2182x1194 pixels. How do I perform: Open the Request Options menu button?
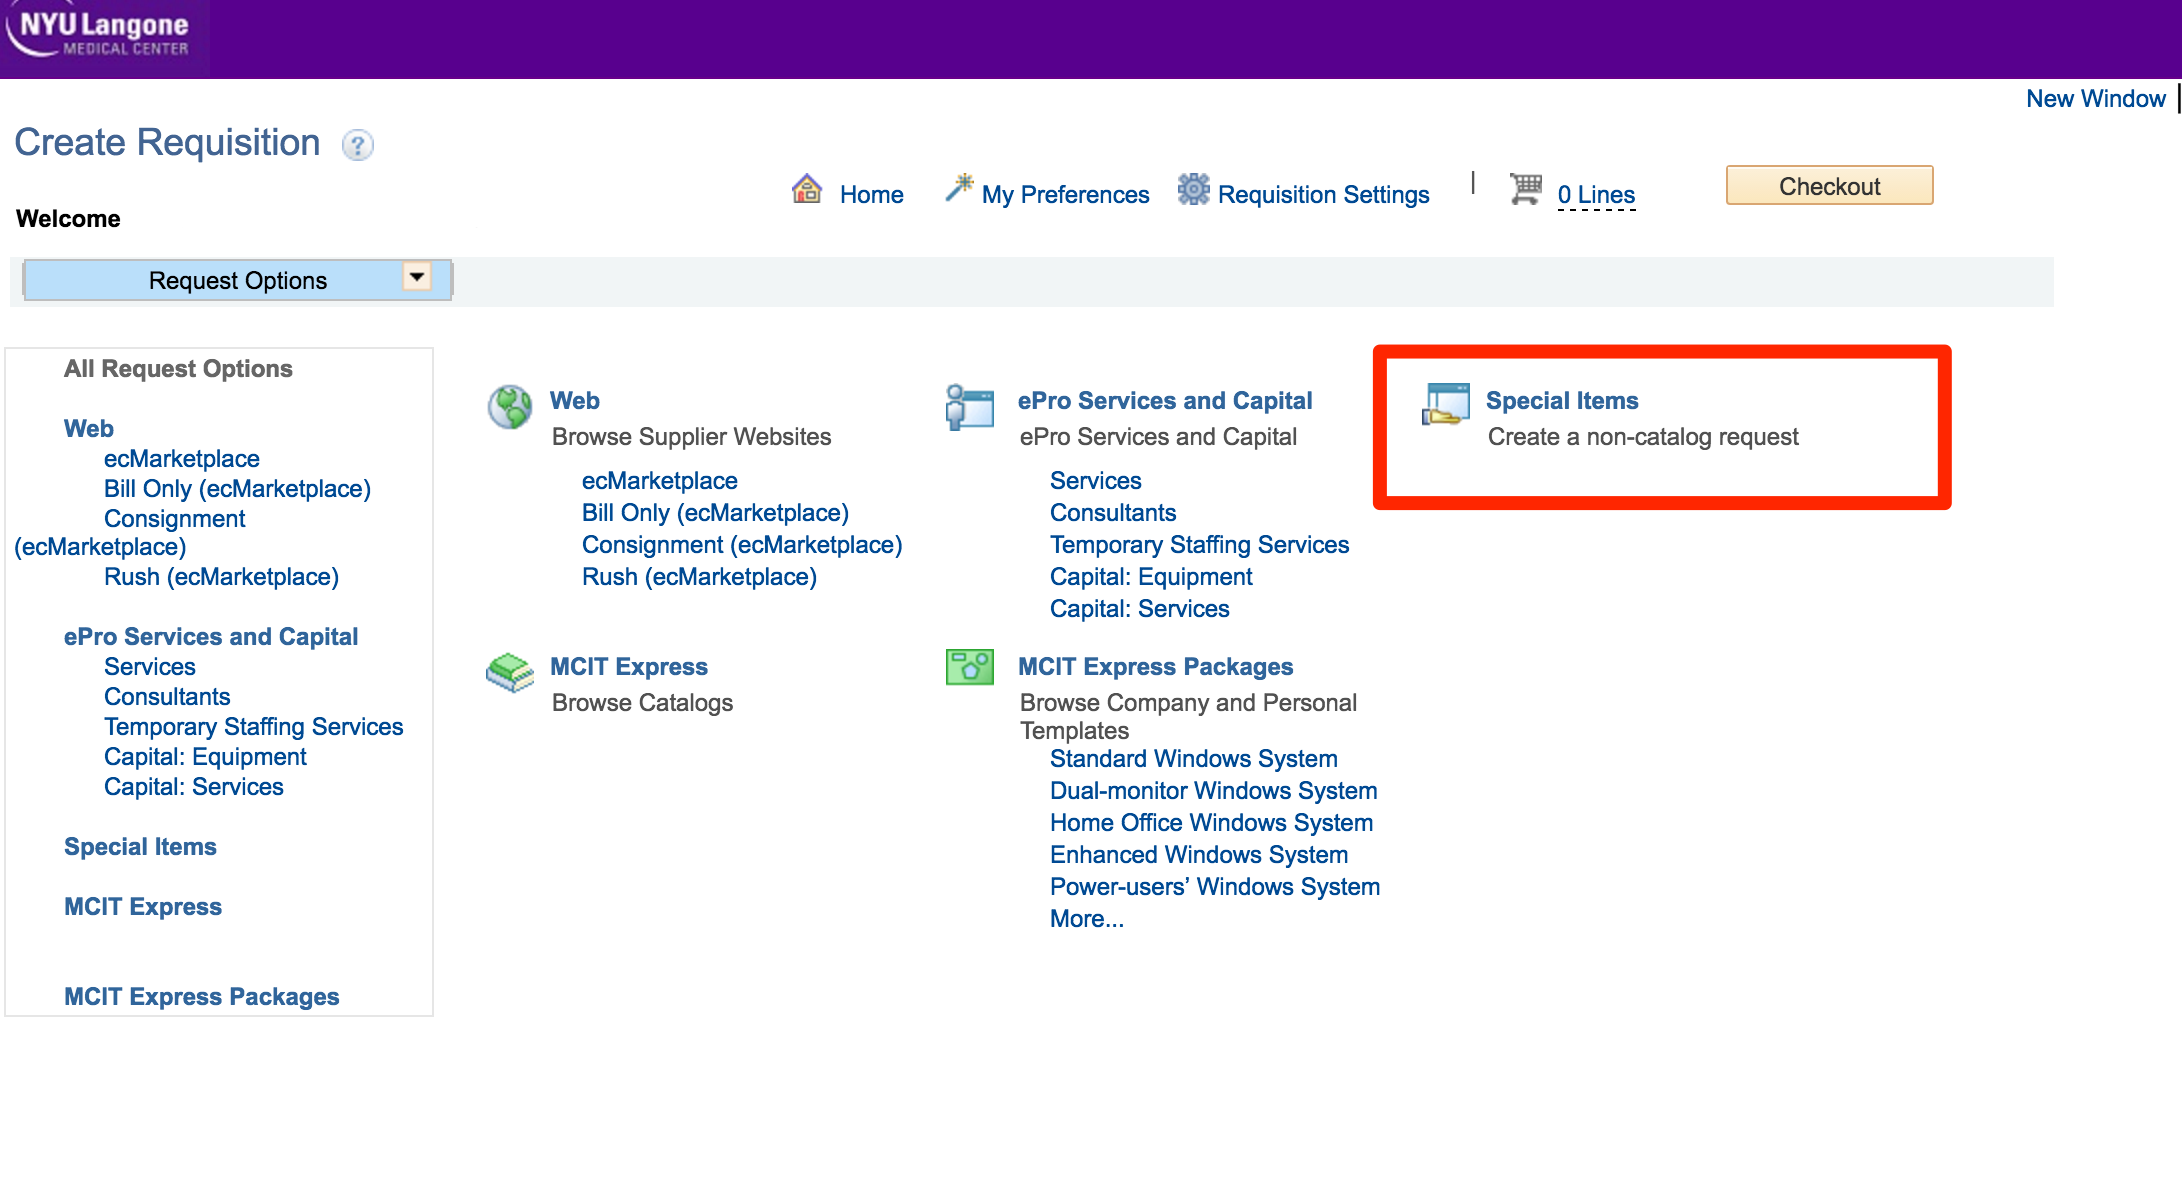point(238,281)
